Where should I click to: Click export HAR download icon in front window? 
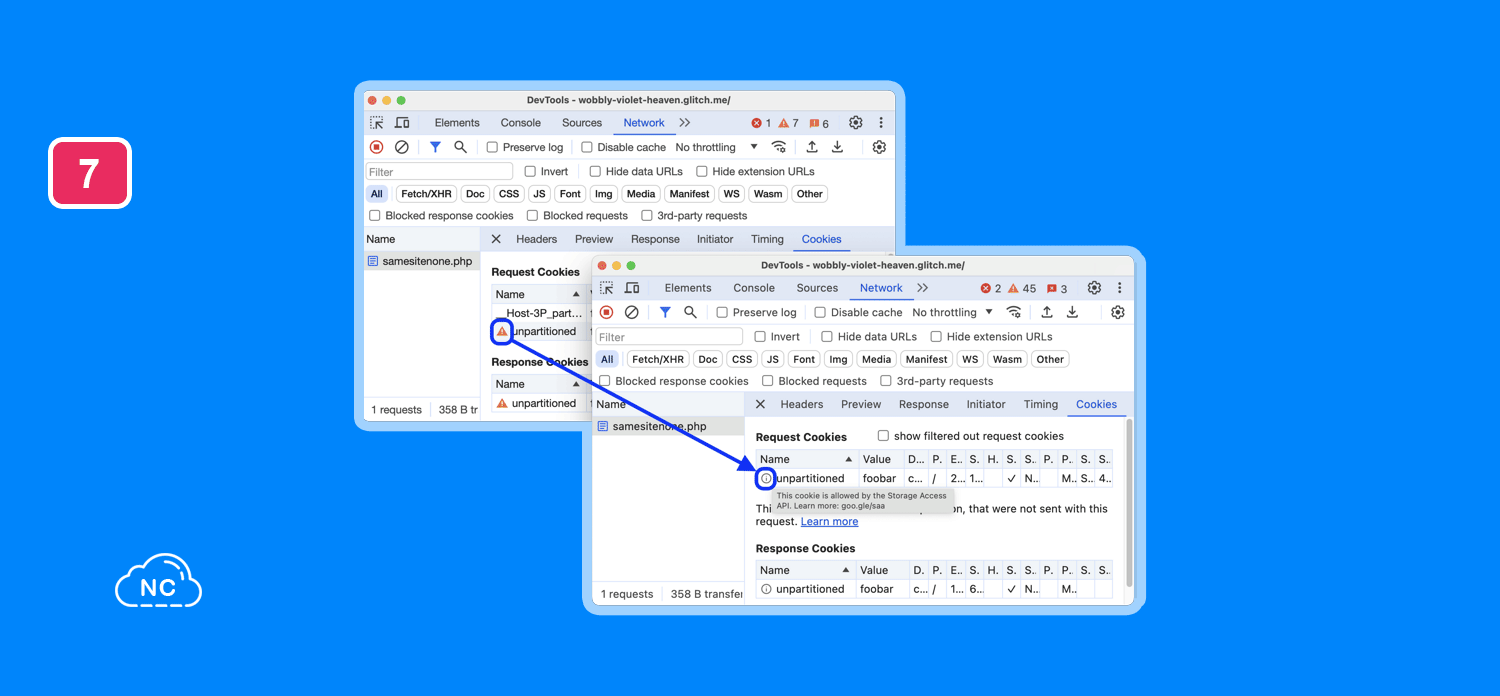click(x=1072, y=312)
